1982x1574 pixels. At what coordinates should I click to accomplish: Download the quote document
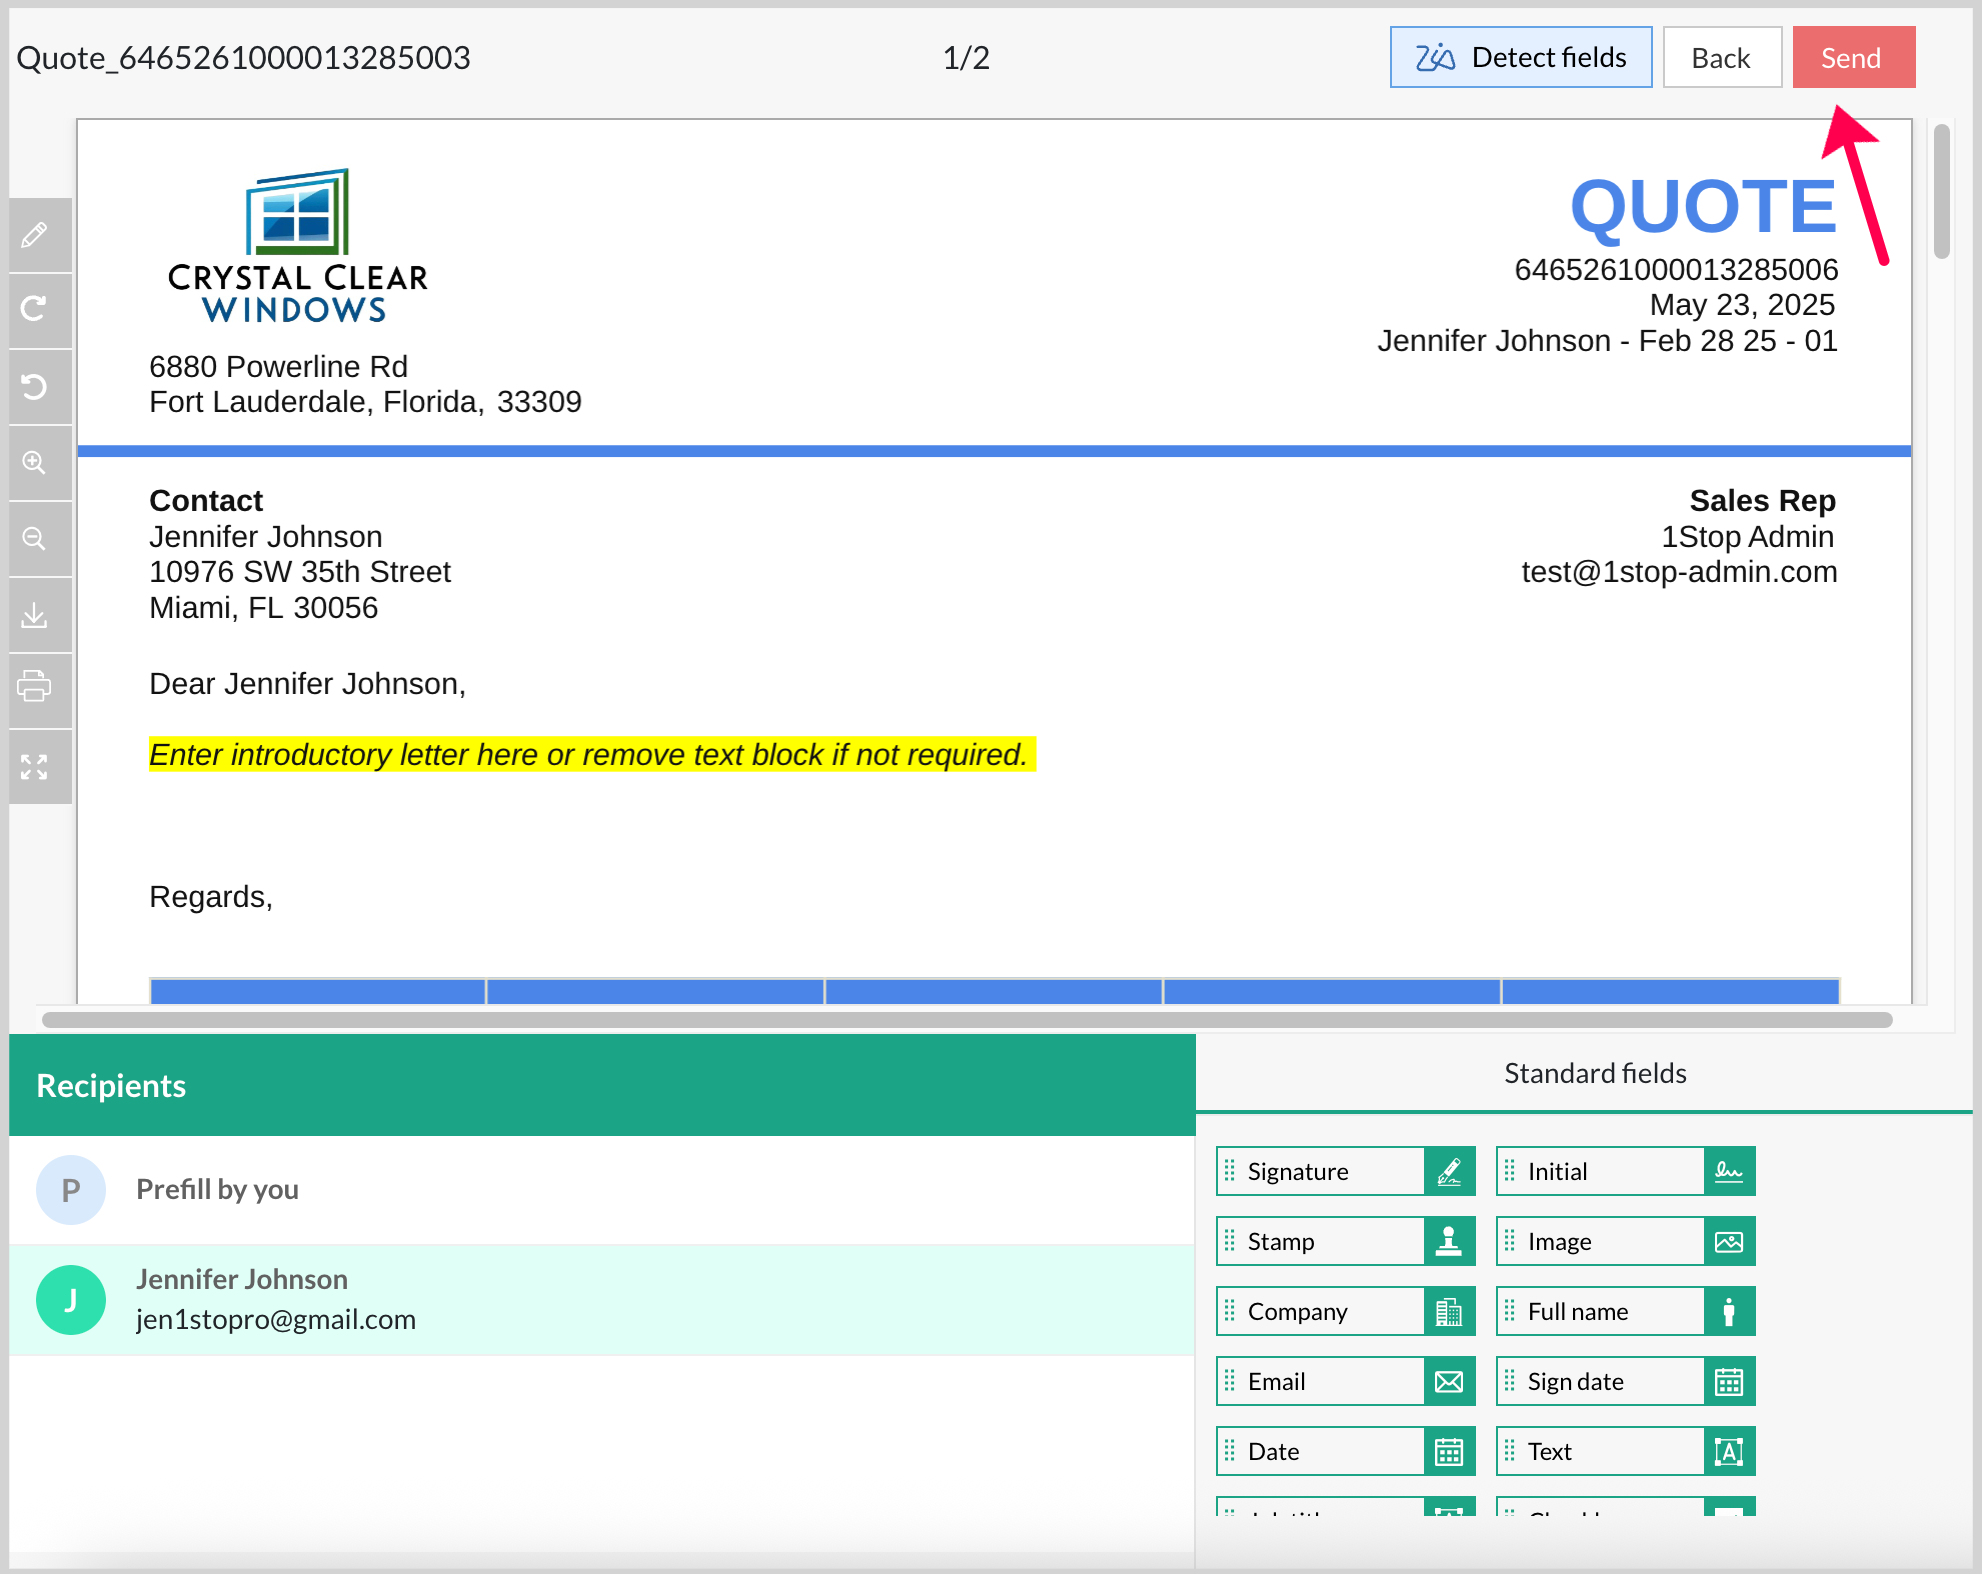[35, 614]
